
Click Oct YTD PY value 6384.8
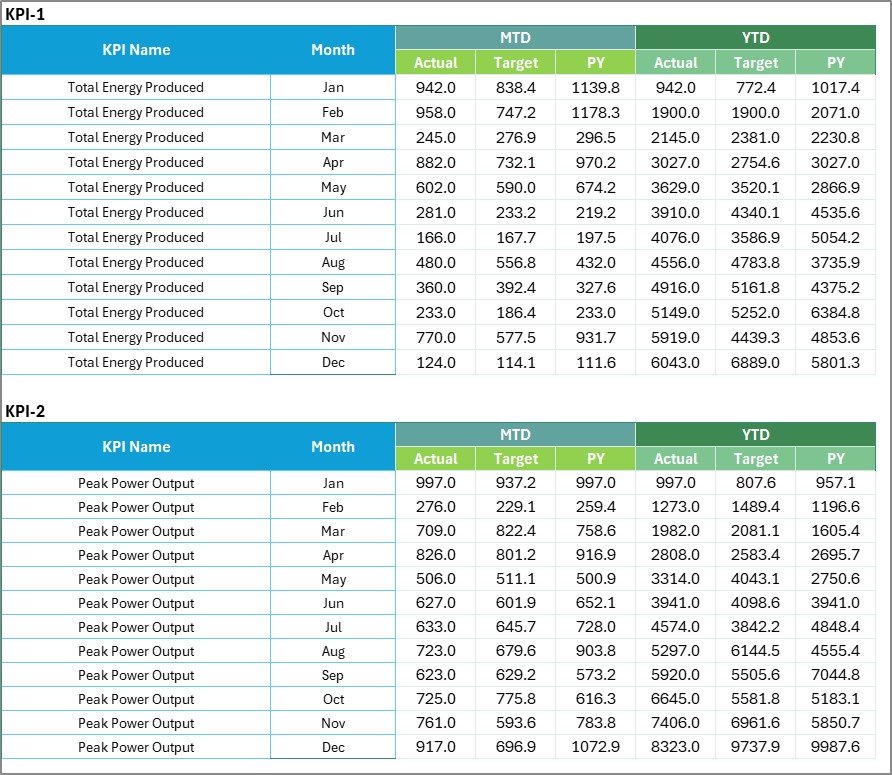coord(836,313)
